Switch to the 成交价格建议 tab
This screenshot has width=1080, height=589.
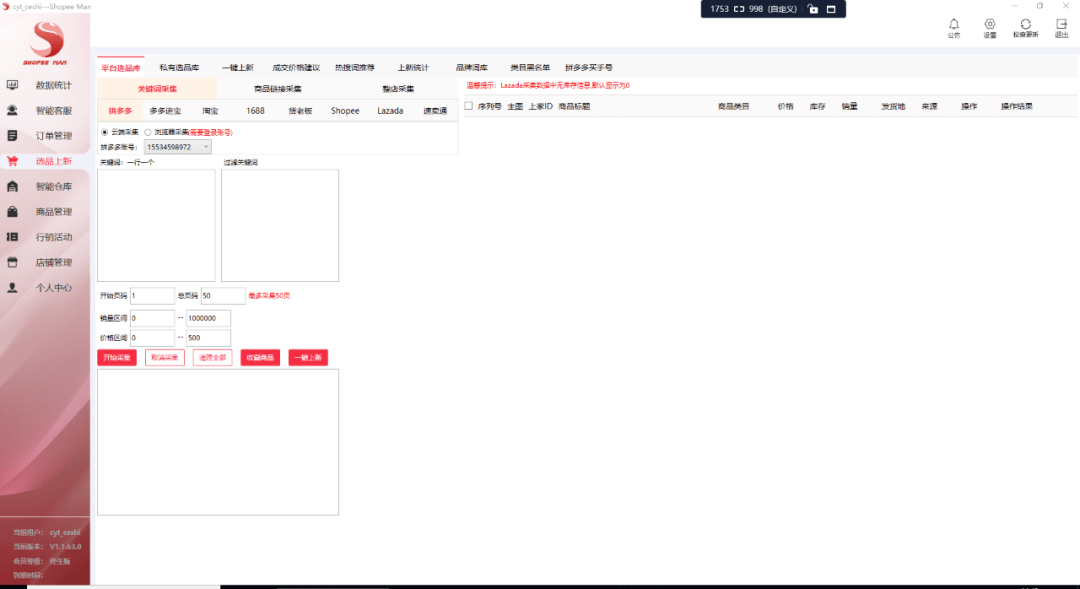point(296,68)
